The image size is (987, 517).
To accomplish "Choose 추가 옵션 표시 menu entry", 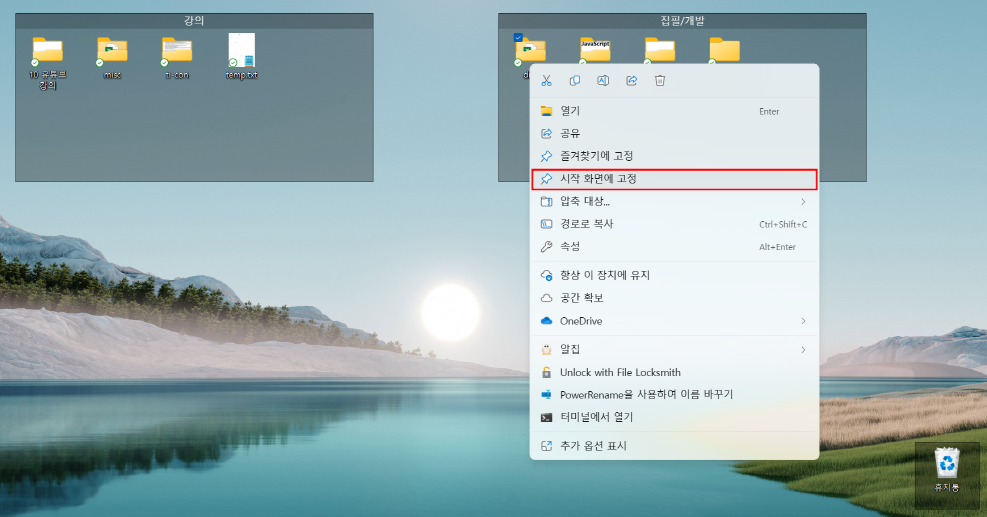I will [674, 446].
